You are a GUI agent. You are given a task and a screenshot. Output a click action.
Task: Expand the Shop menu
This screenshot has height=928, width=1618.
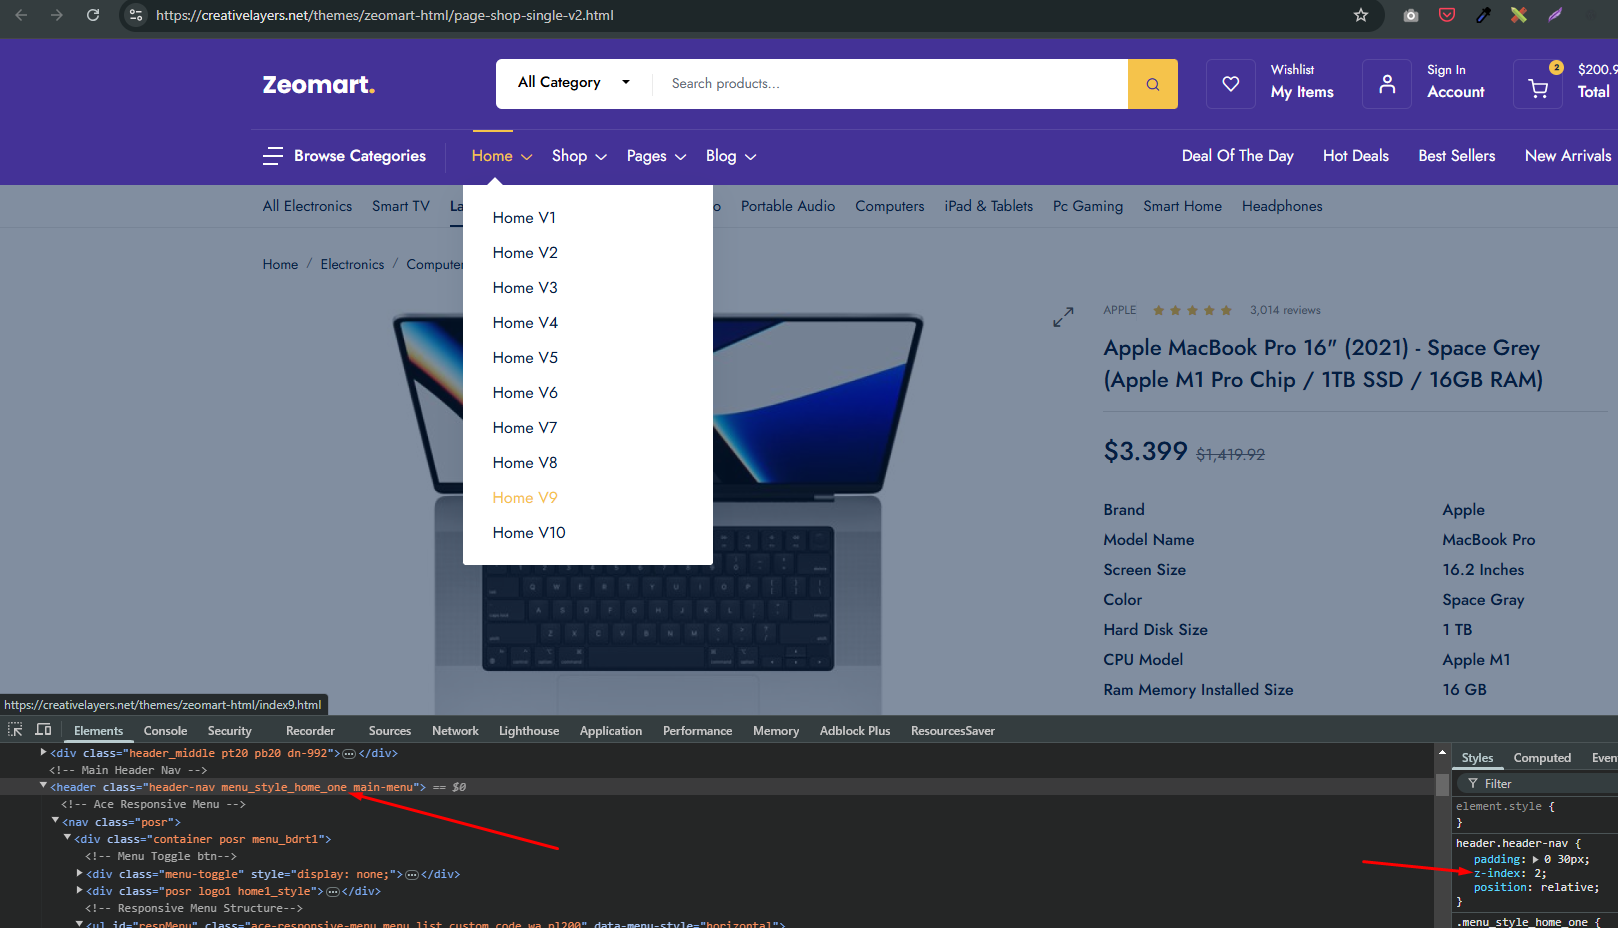click(579, 156)
